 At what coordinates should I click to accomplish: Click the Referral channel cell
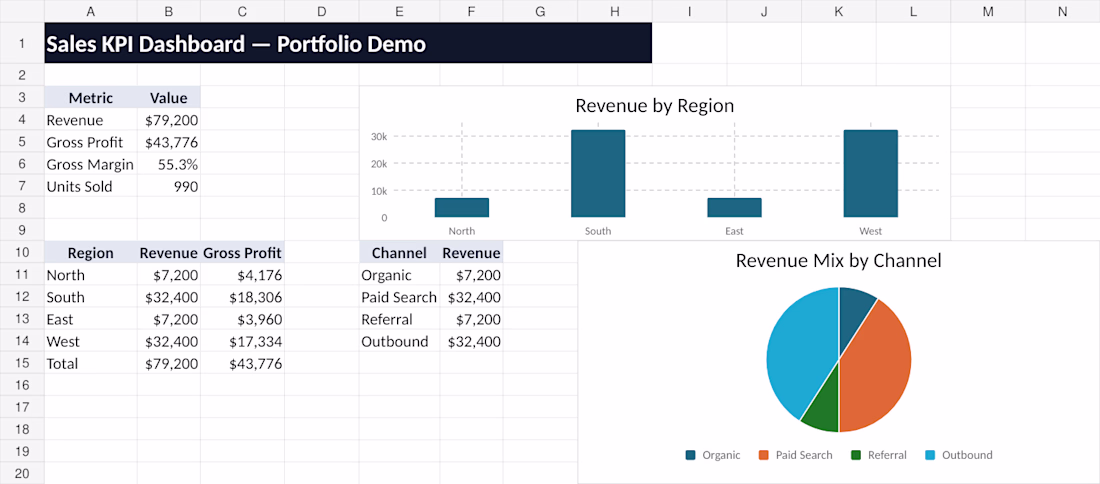[x=399, y=319]
